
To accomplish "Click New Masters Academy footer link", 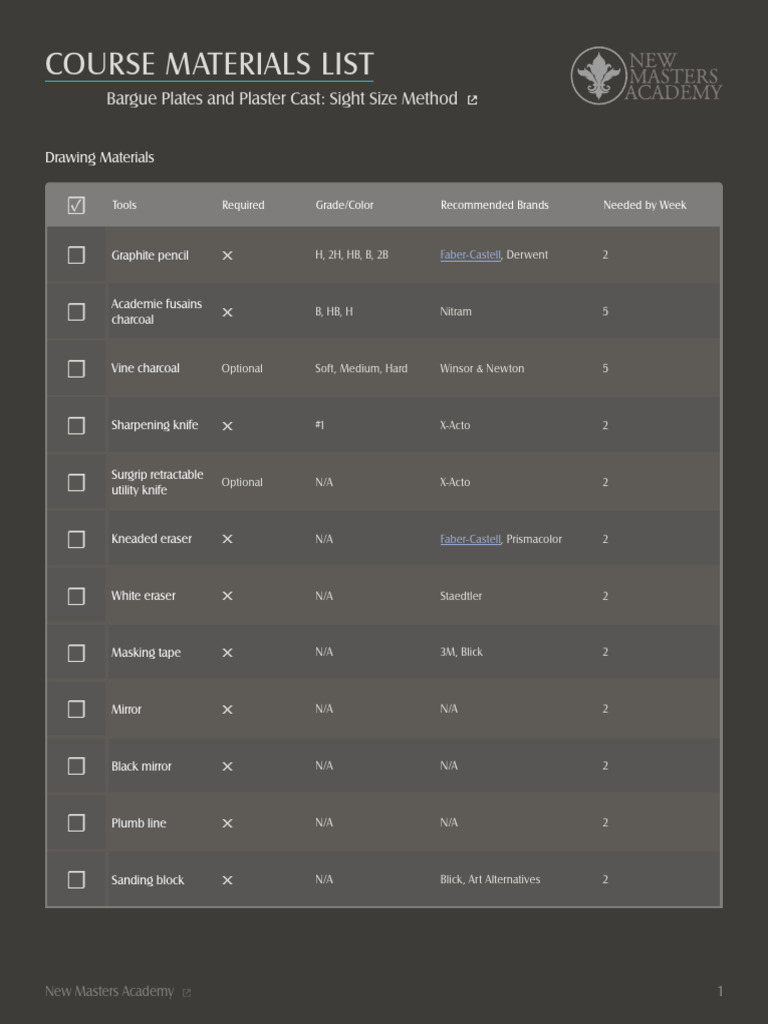I will tap(109, 991).
